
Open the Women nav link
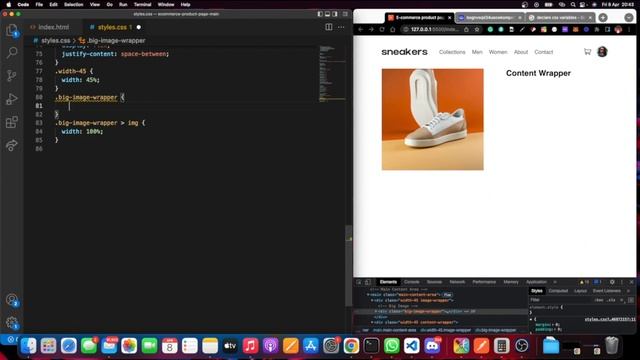498,52
